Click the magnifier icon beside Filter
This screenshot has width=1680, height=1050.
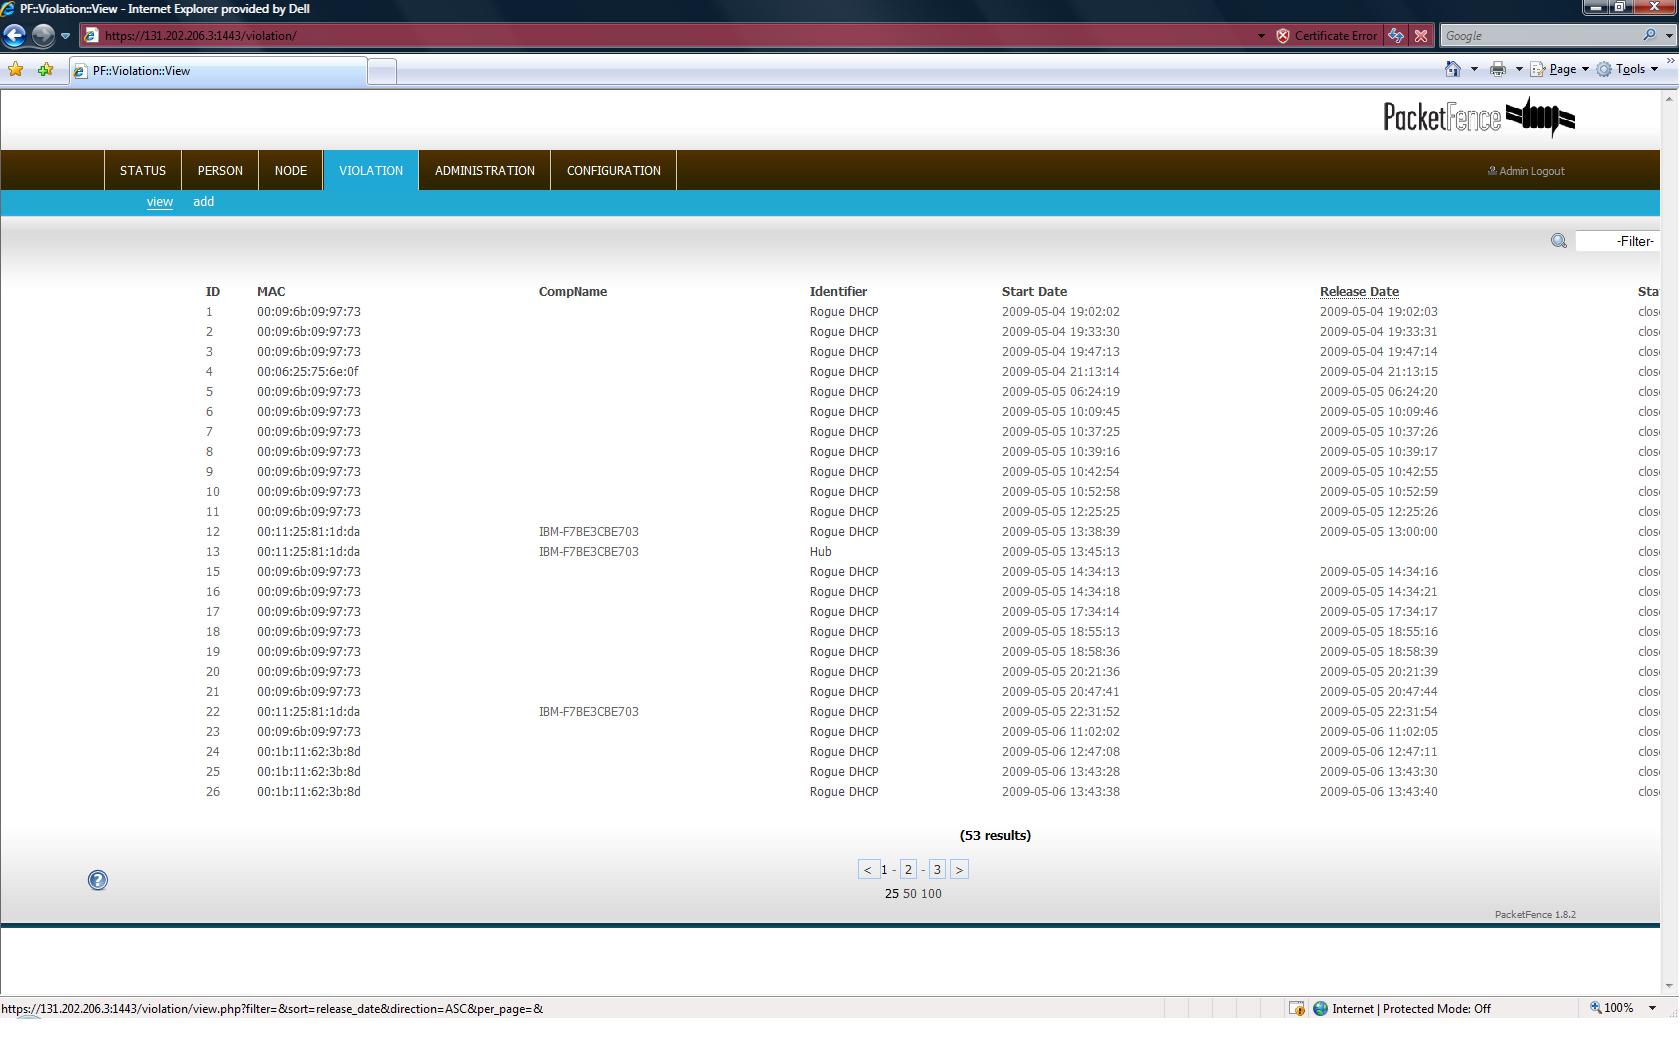1558,241
